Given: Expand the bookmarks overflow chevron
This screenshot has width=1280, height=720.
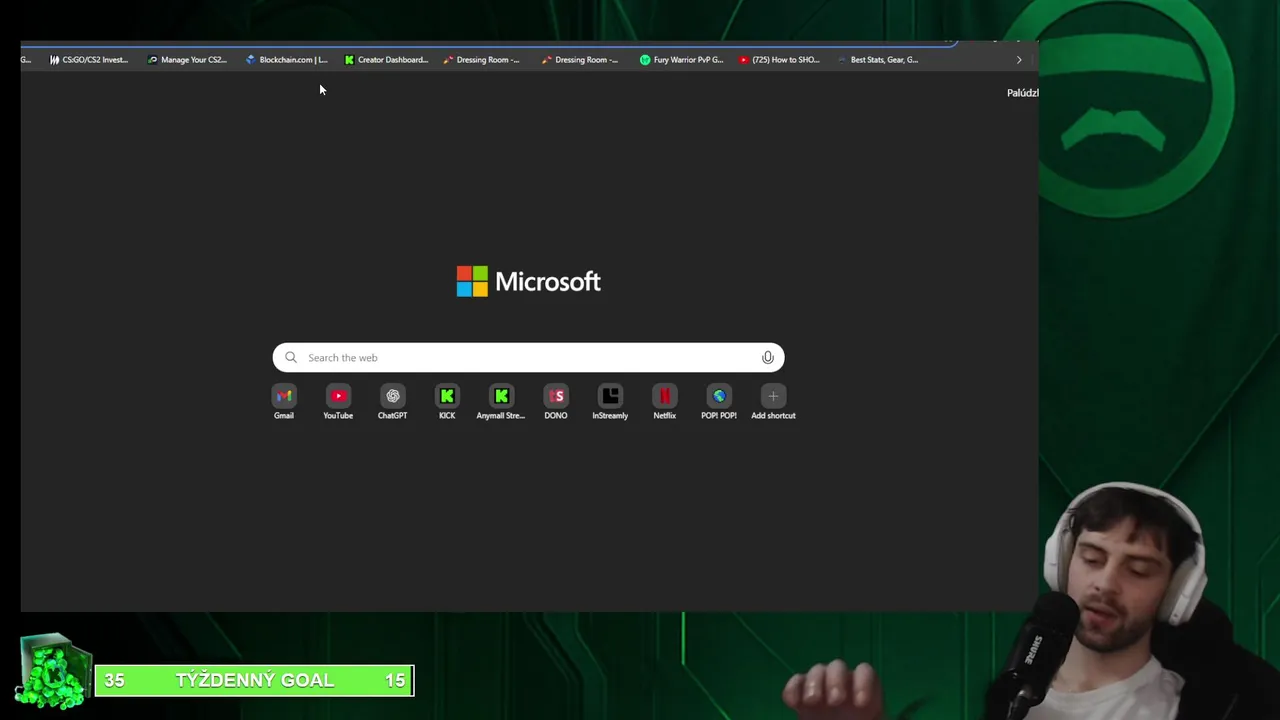Looking at the screenshot, I should click(x=1019, y=60).
